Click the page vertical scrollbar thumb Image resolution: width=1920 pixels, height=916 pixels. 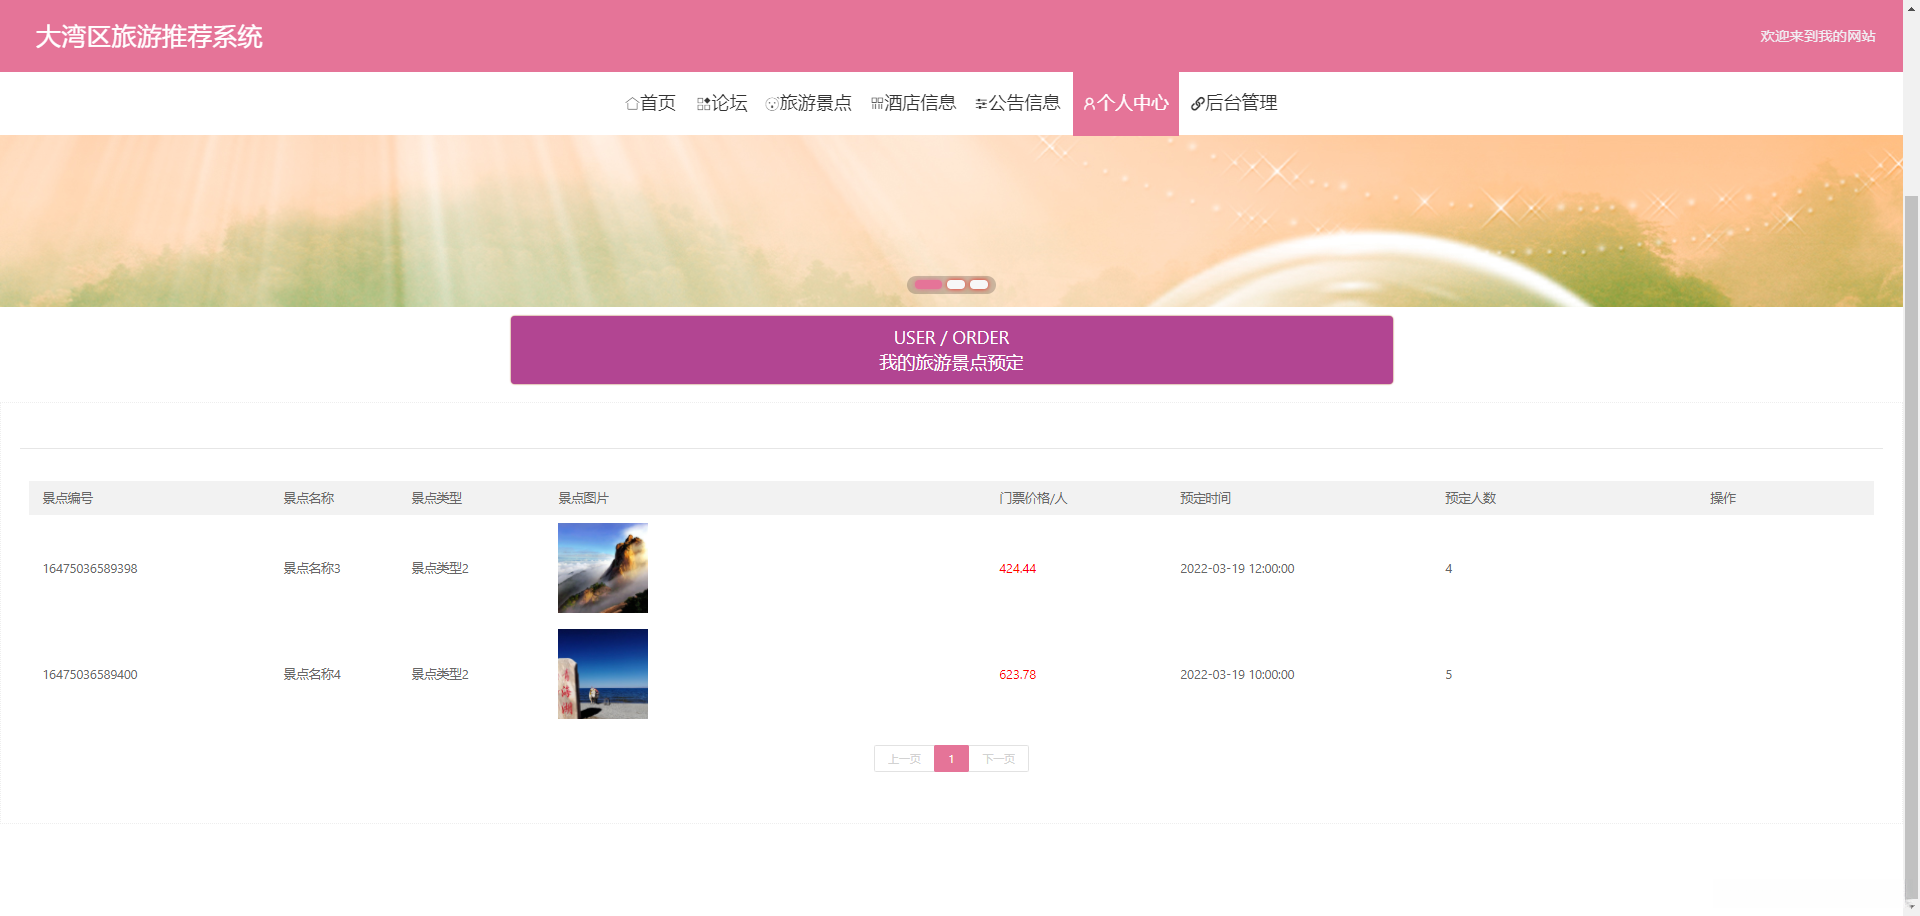1911,545
